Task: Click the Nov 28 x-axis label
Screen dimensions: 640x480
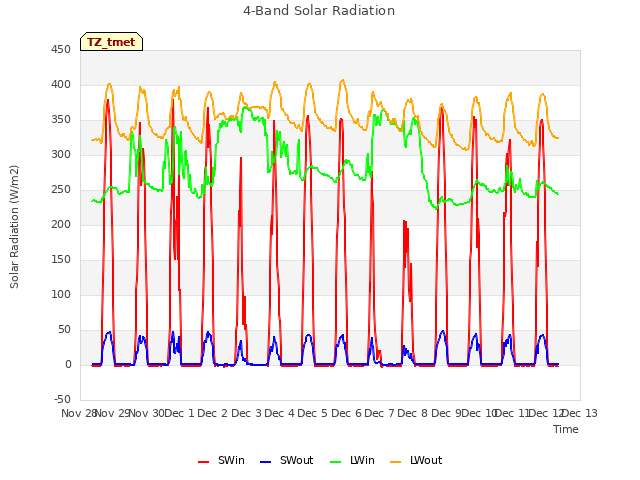Action: (x=78, y=413)
